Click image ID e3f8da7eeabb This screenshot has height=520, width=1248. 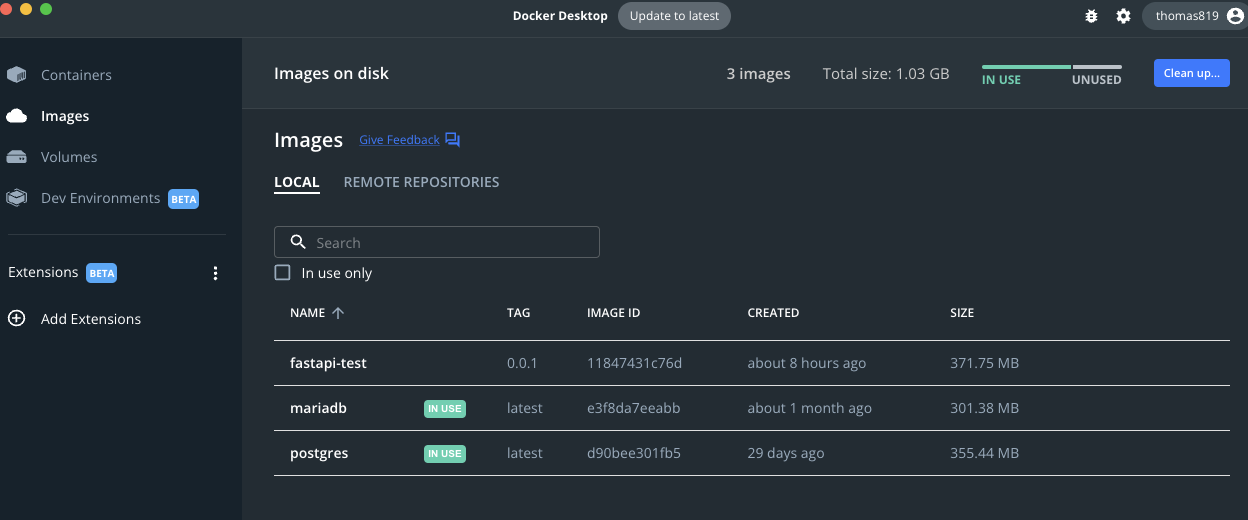(x=633, y=408)
